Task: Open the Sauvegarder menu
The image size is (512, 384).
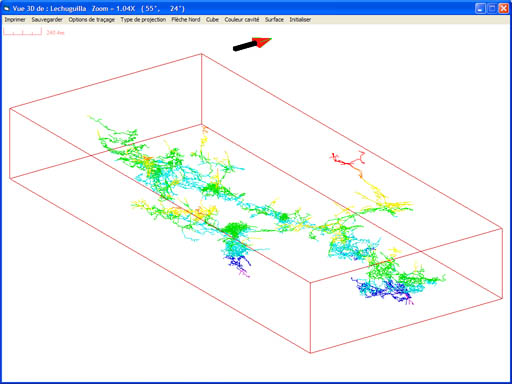Action: [x=47, y=20]
